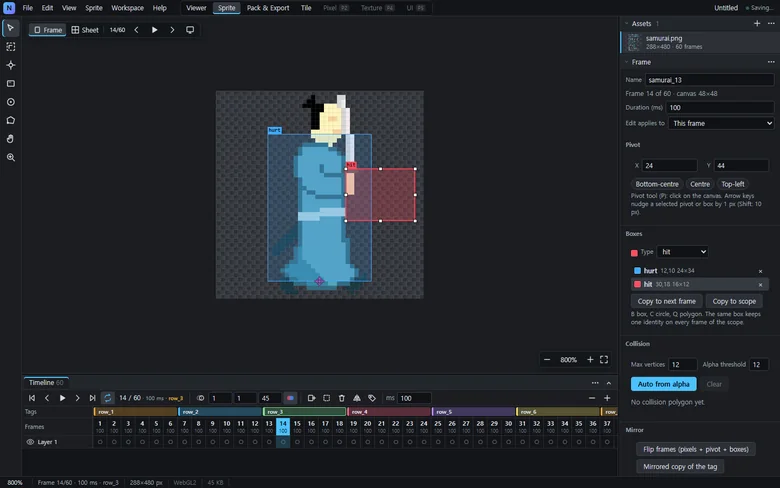780x488 pixels.
Task: Add a new asset with the plus icon
Action: [757, 23]
